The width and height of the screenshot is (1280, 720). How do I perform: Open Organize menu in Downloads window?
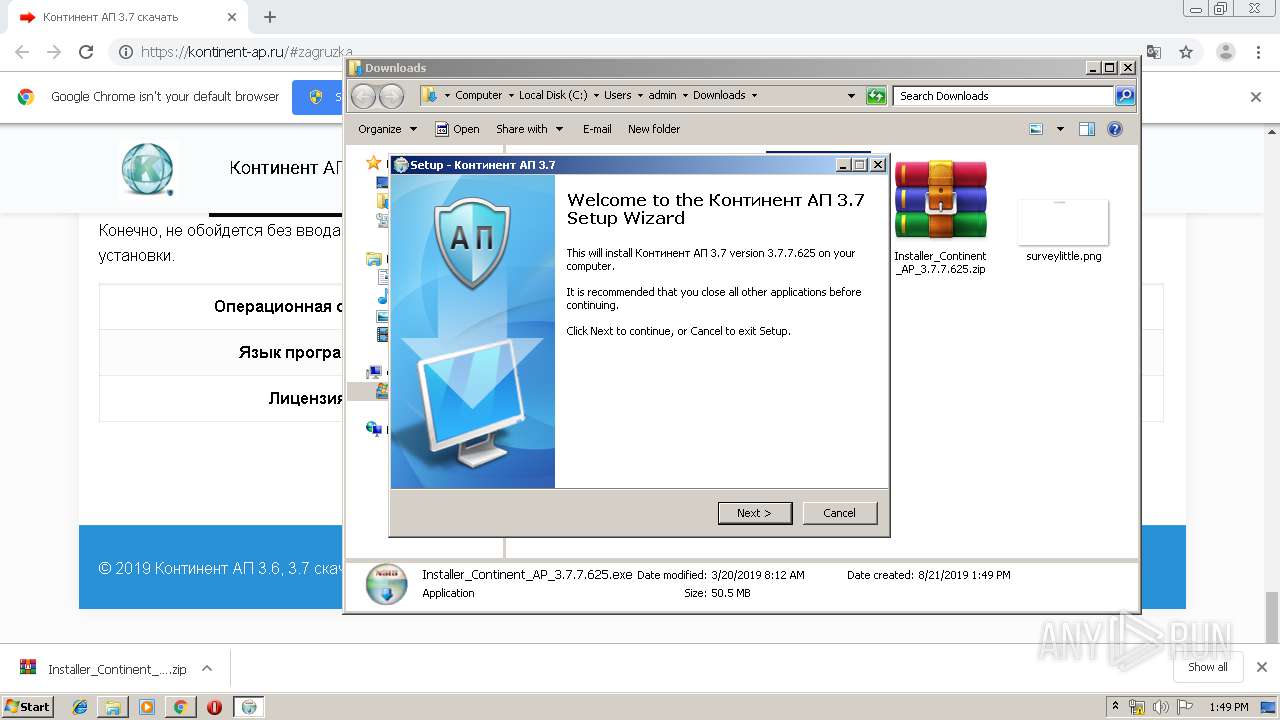click(x=387, y=129)
